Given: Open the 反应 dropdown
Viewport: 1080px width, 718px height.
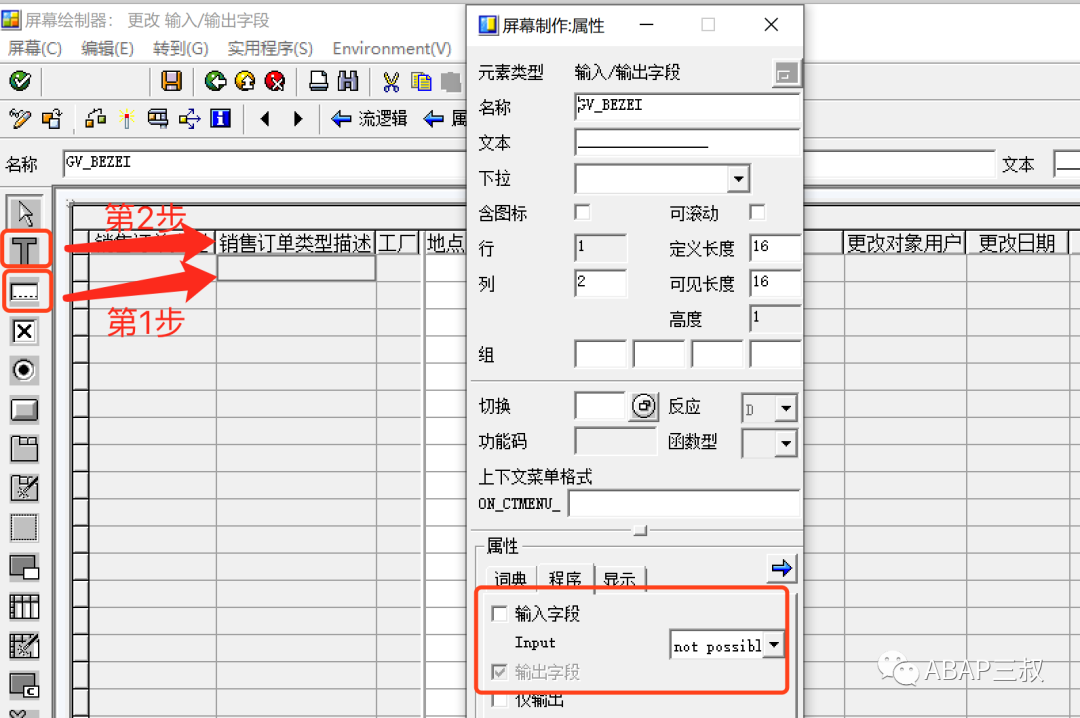Looking at the screenshot, I should 786,409.
